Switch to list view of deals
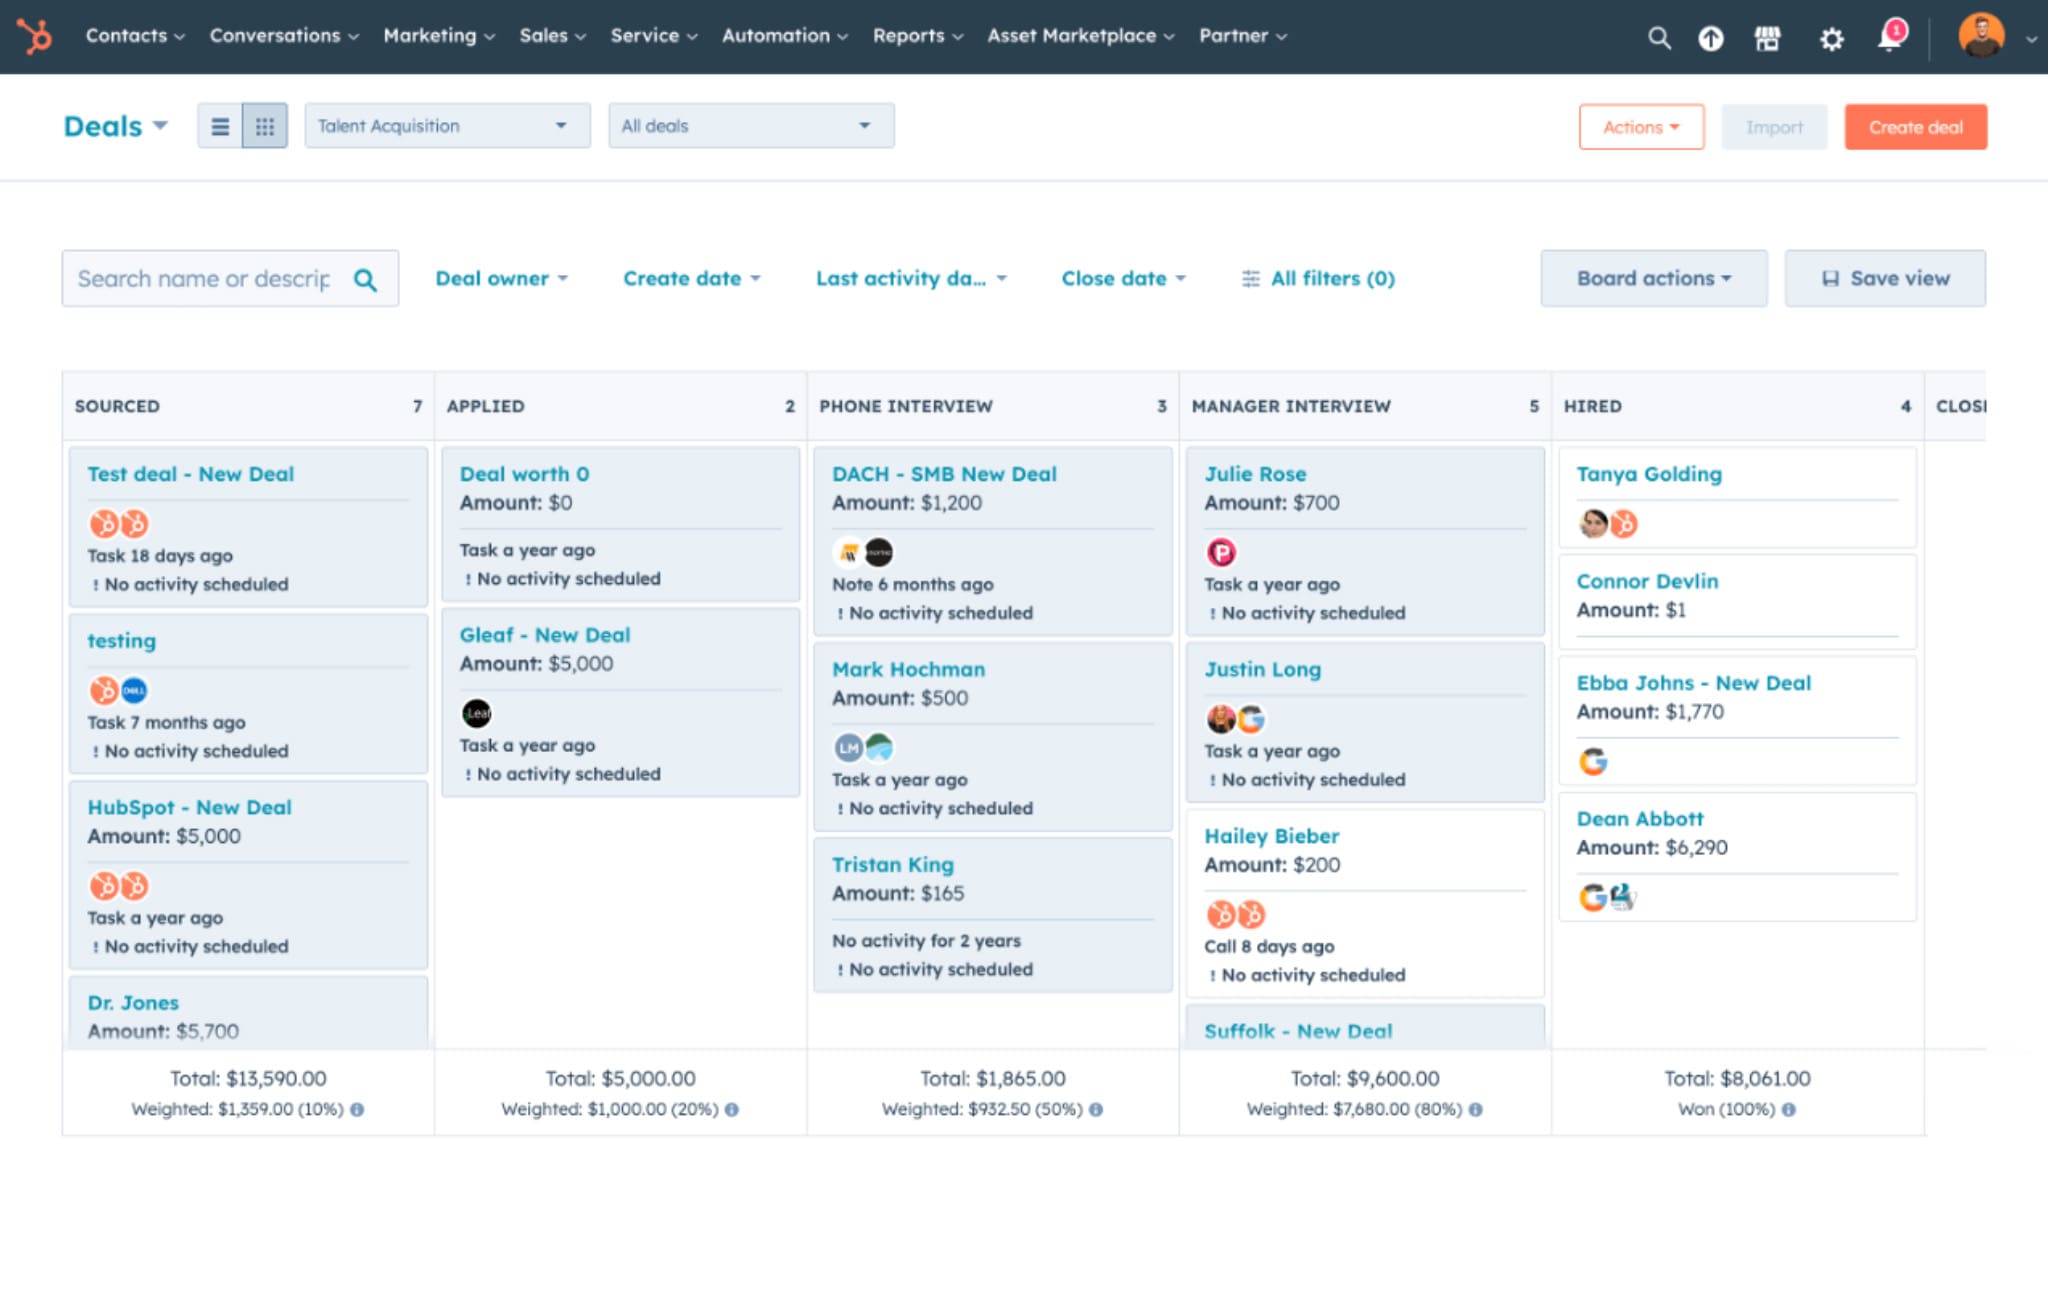 (x=219, y=125)
